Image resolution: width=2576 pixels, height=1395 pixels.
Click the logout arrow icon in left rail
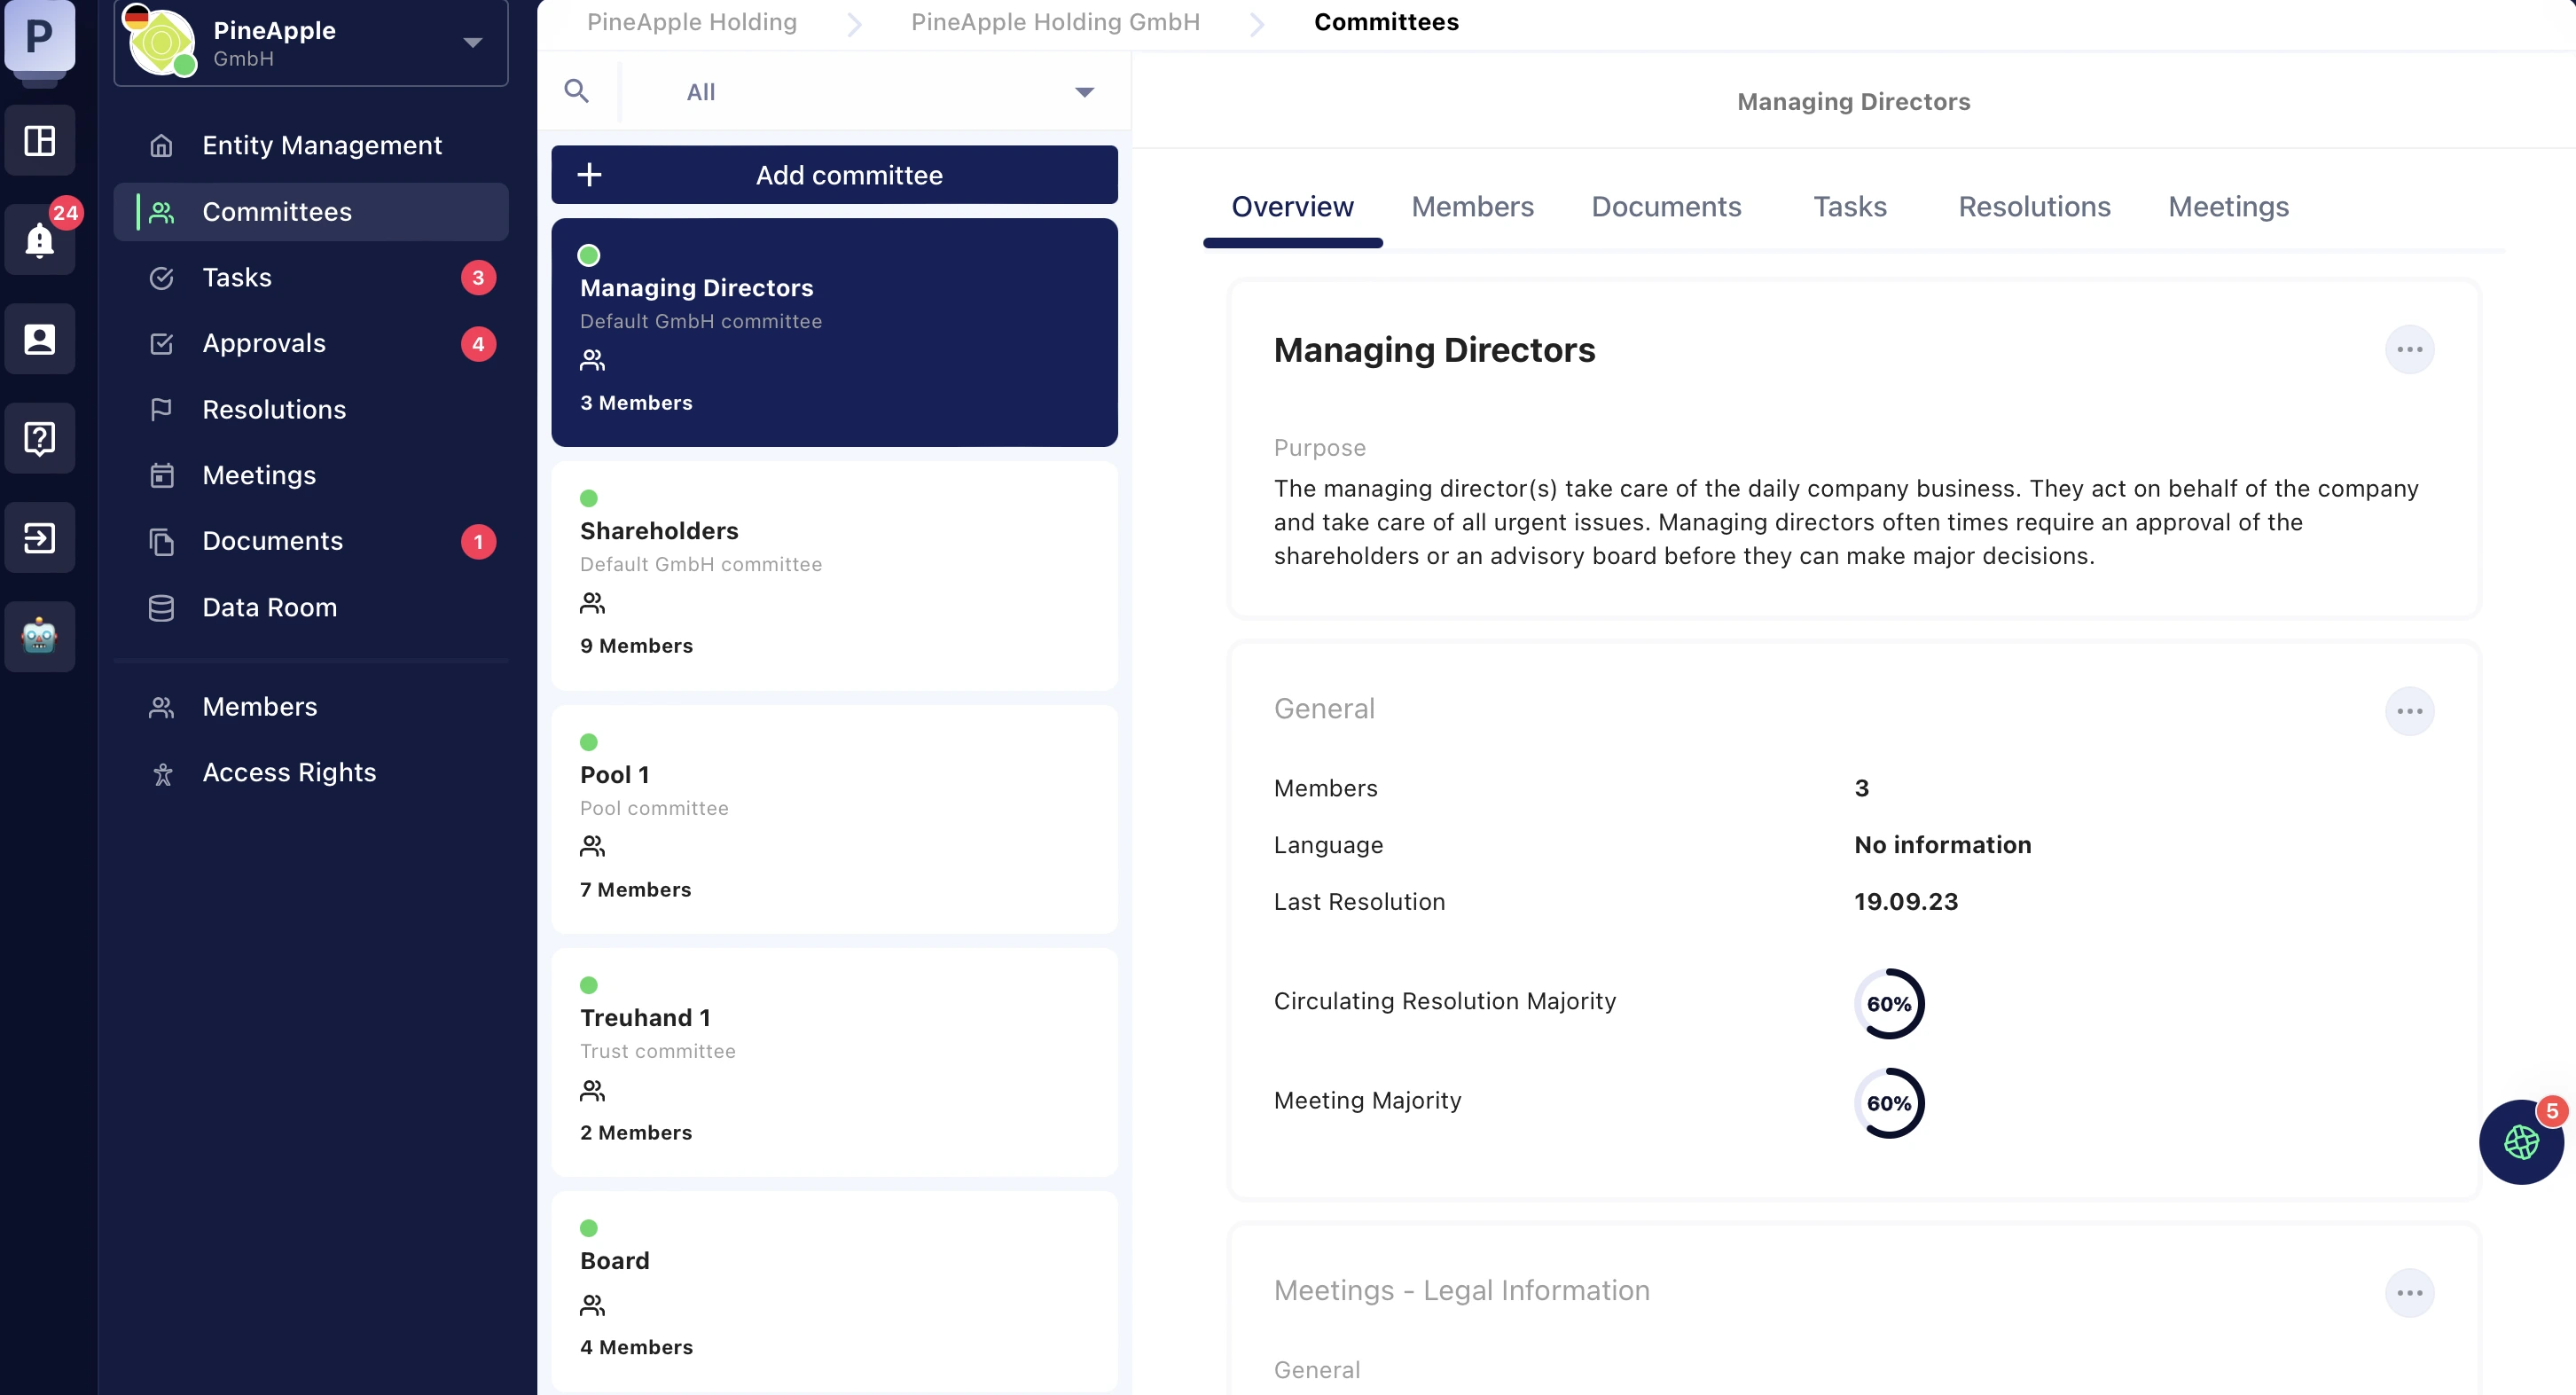39,538
